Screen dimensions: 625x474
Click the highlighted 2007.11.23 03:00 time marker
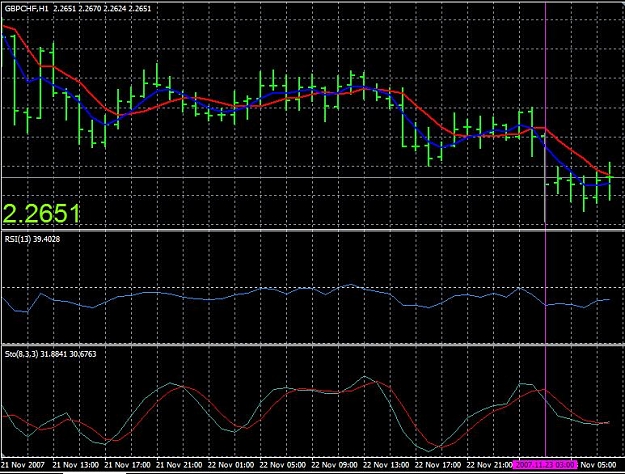545,465
